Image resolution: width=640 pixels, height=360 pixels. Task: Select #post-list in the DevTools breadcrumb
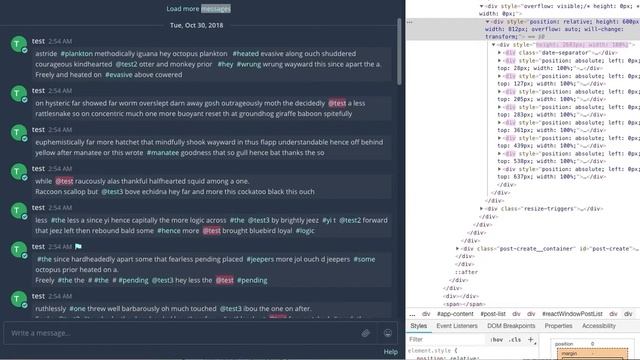coord(493,314)
